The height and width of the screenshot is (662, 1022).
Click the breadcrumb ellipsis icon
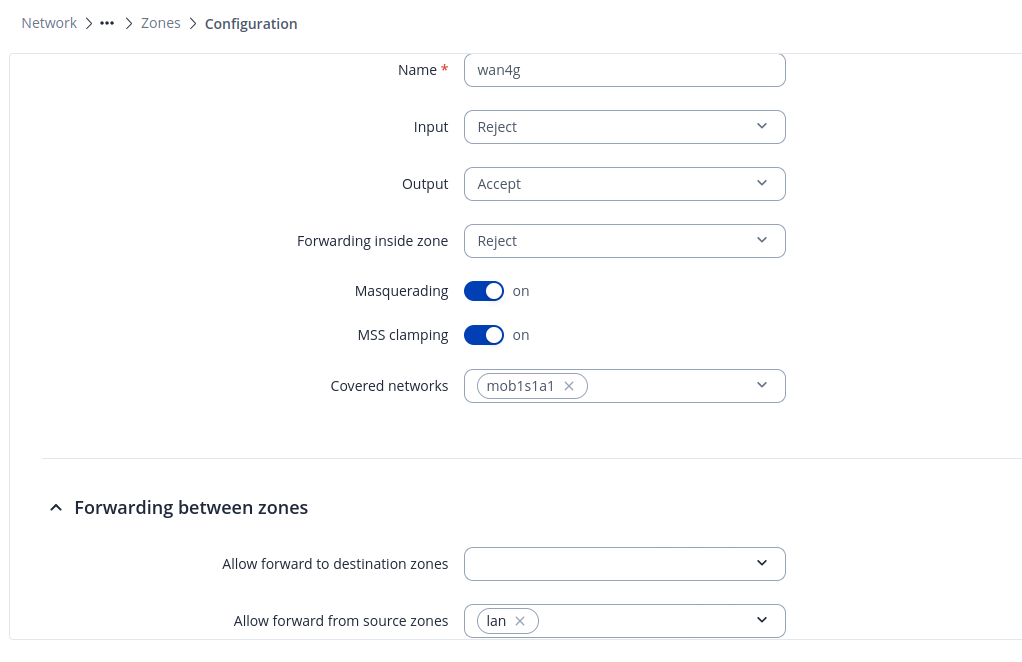point(107,23)
